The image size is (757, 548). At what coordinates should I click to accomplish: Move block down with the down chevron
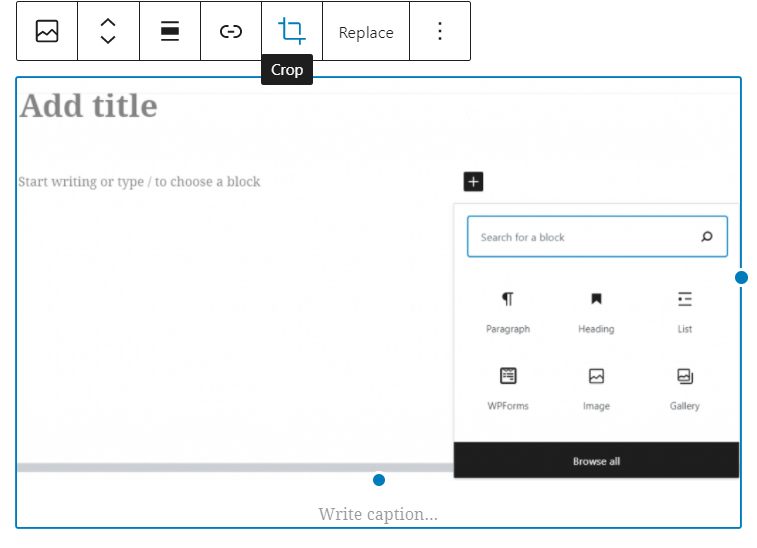click(x=108, y=40)
